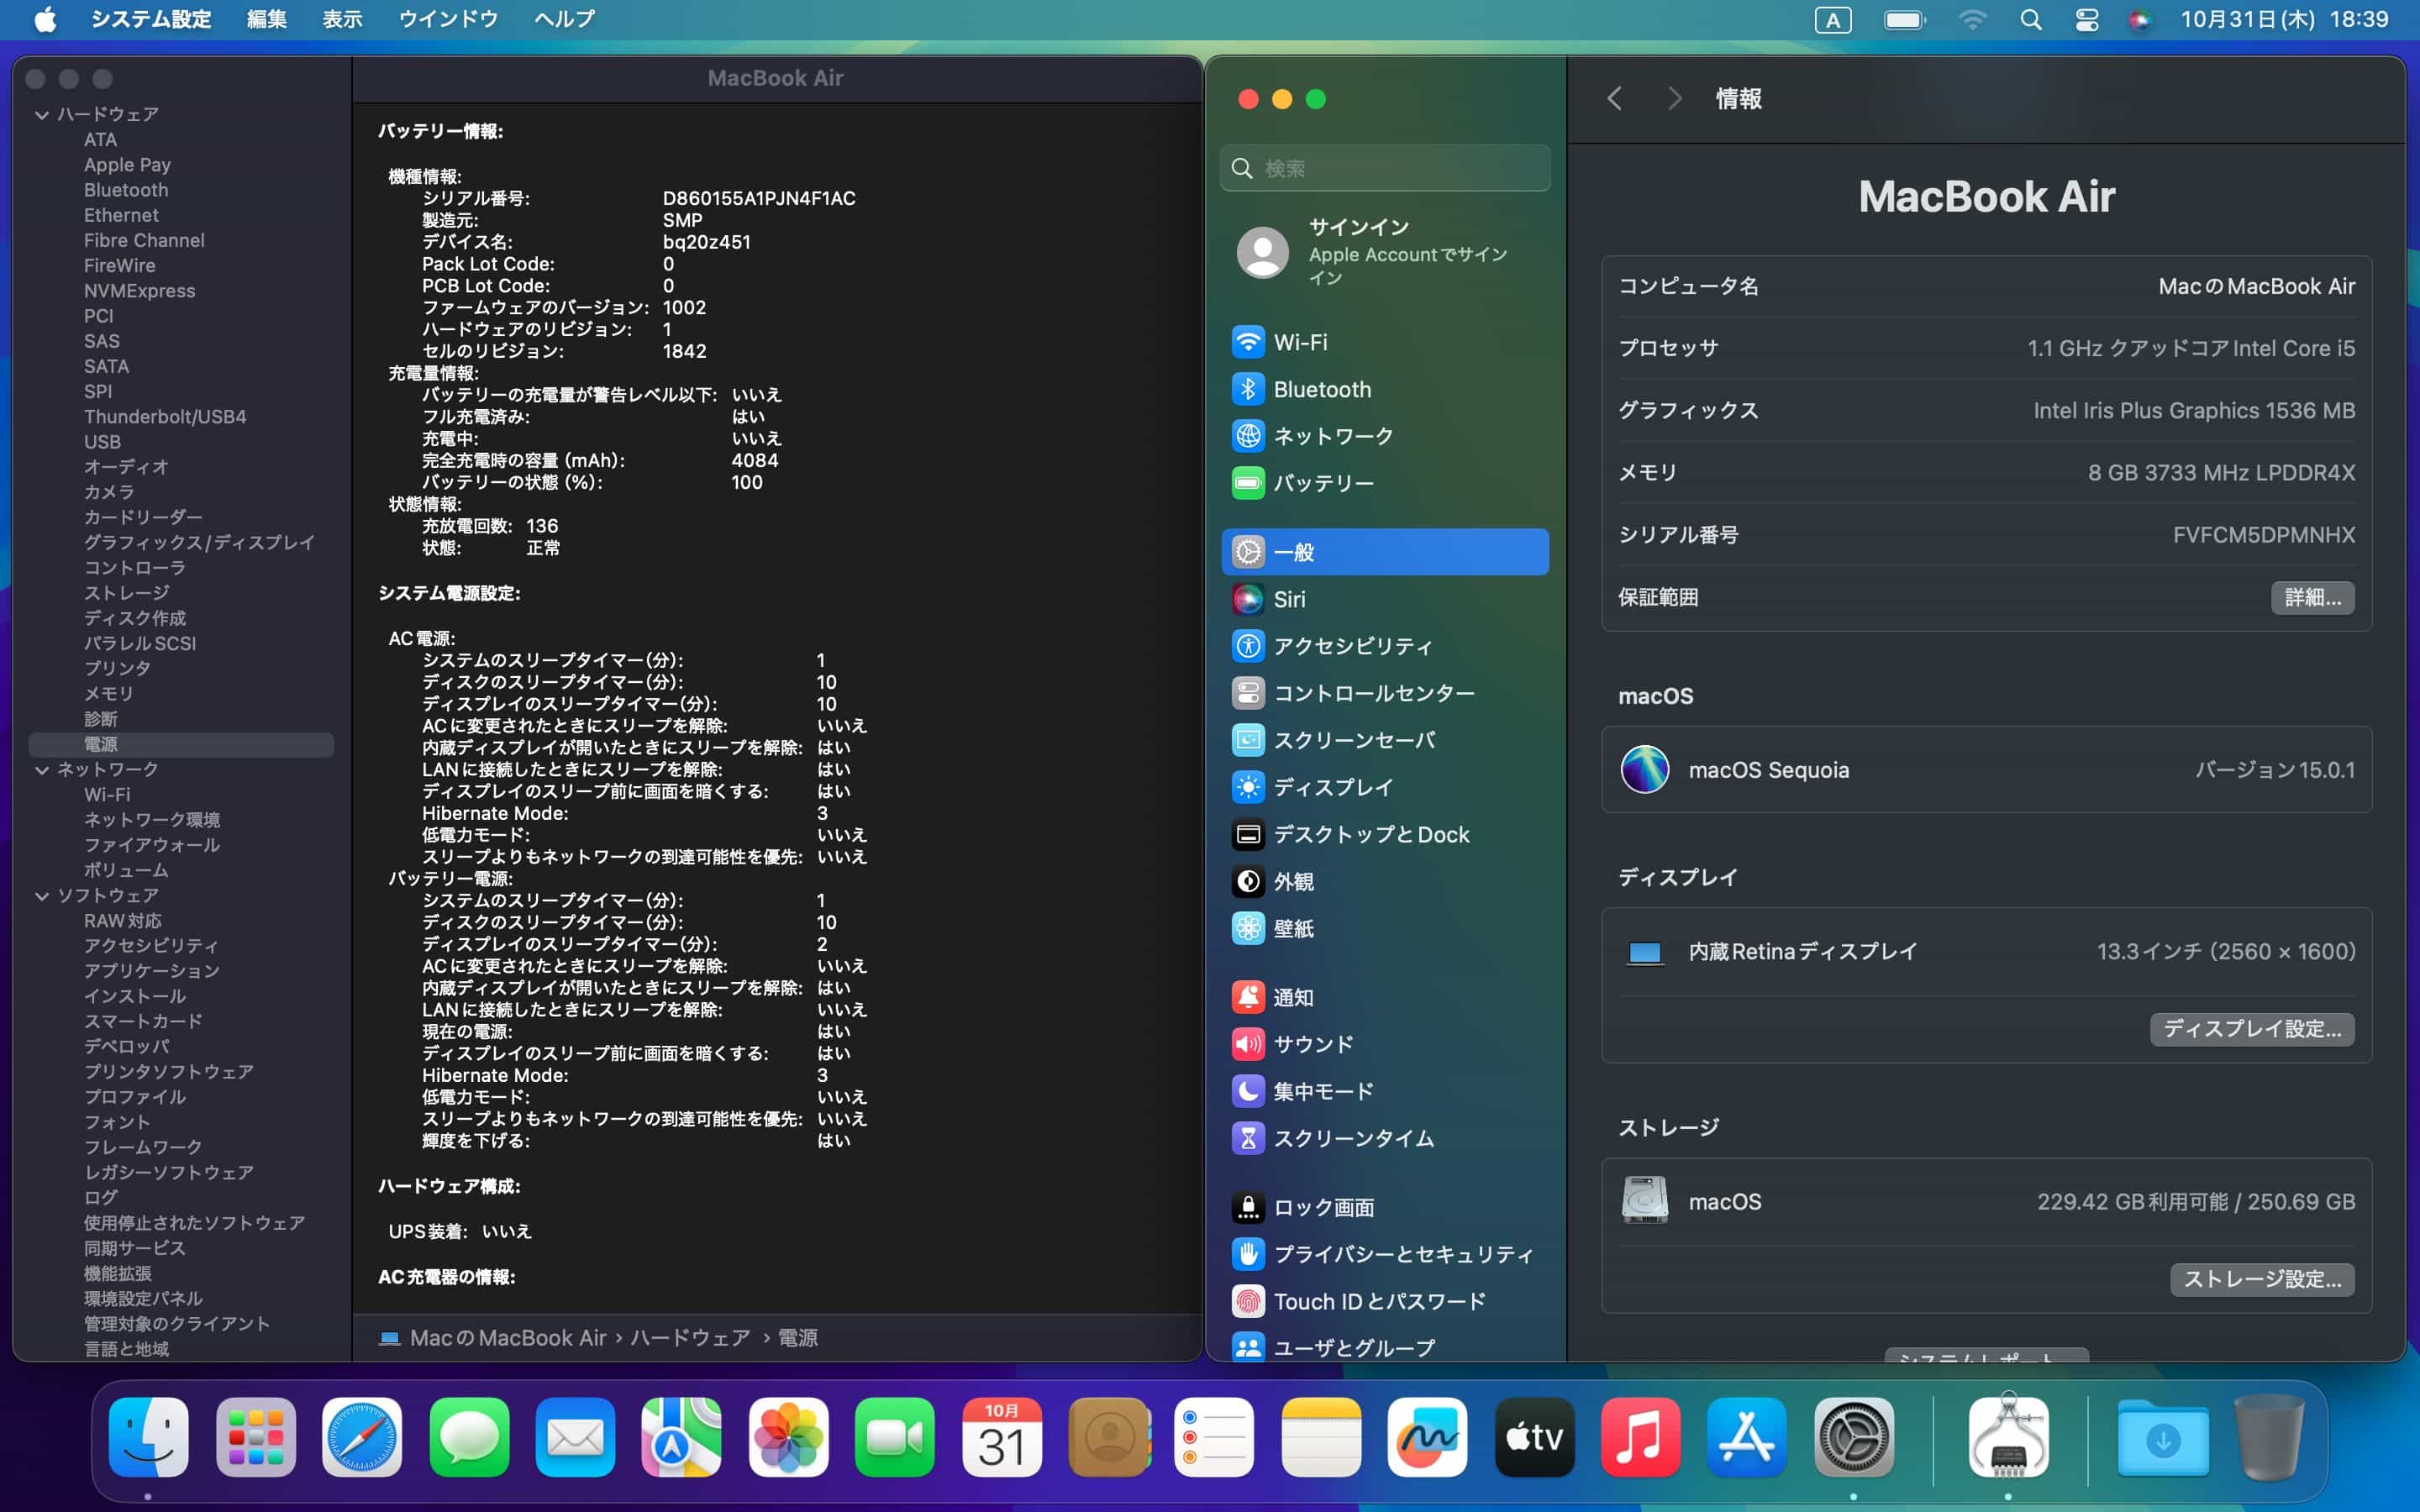
Task: Collapse the ソフトウェア tree section
Action: (42, 896)
